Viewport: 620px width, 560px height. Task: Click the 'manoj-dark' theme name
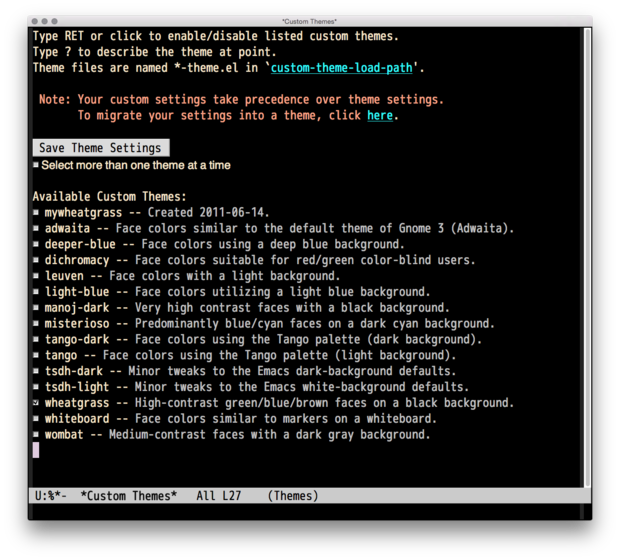(77, 308)
